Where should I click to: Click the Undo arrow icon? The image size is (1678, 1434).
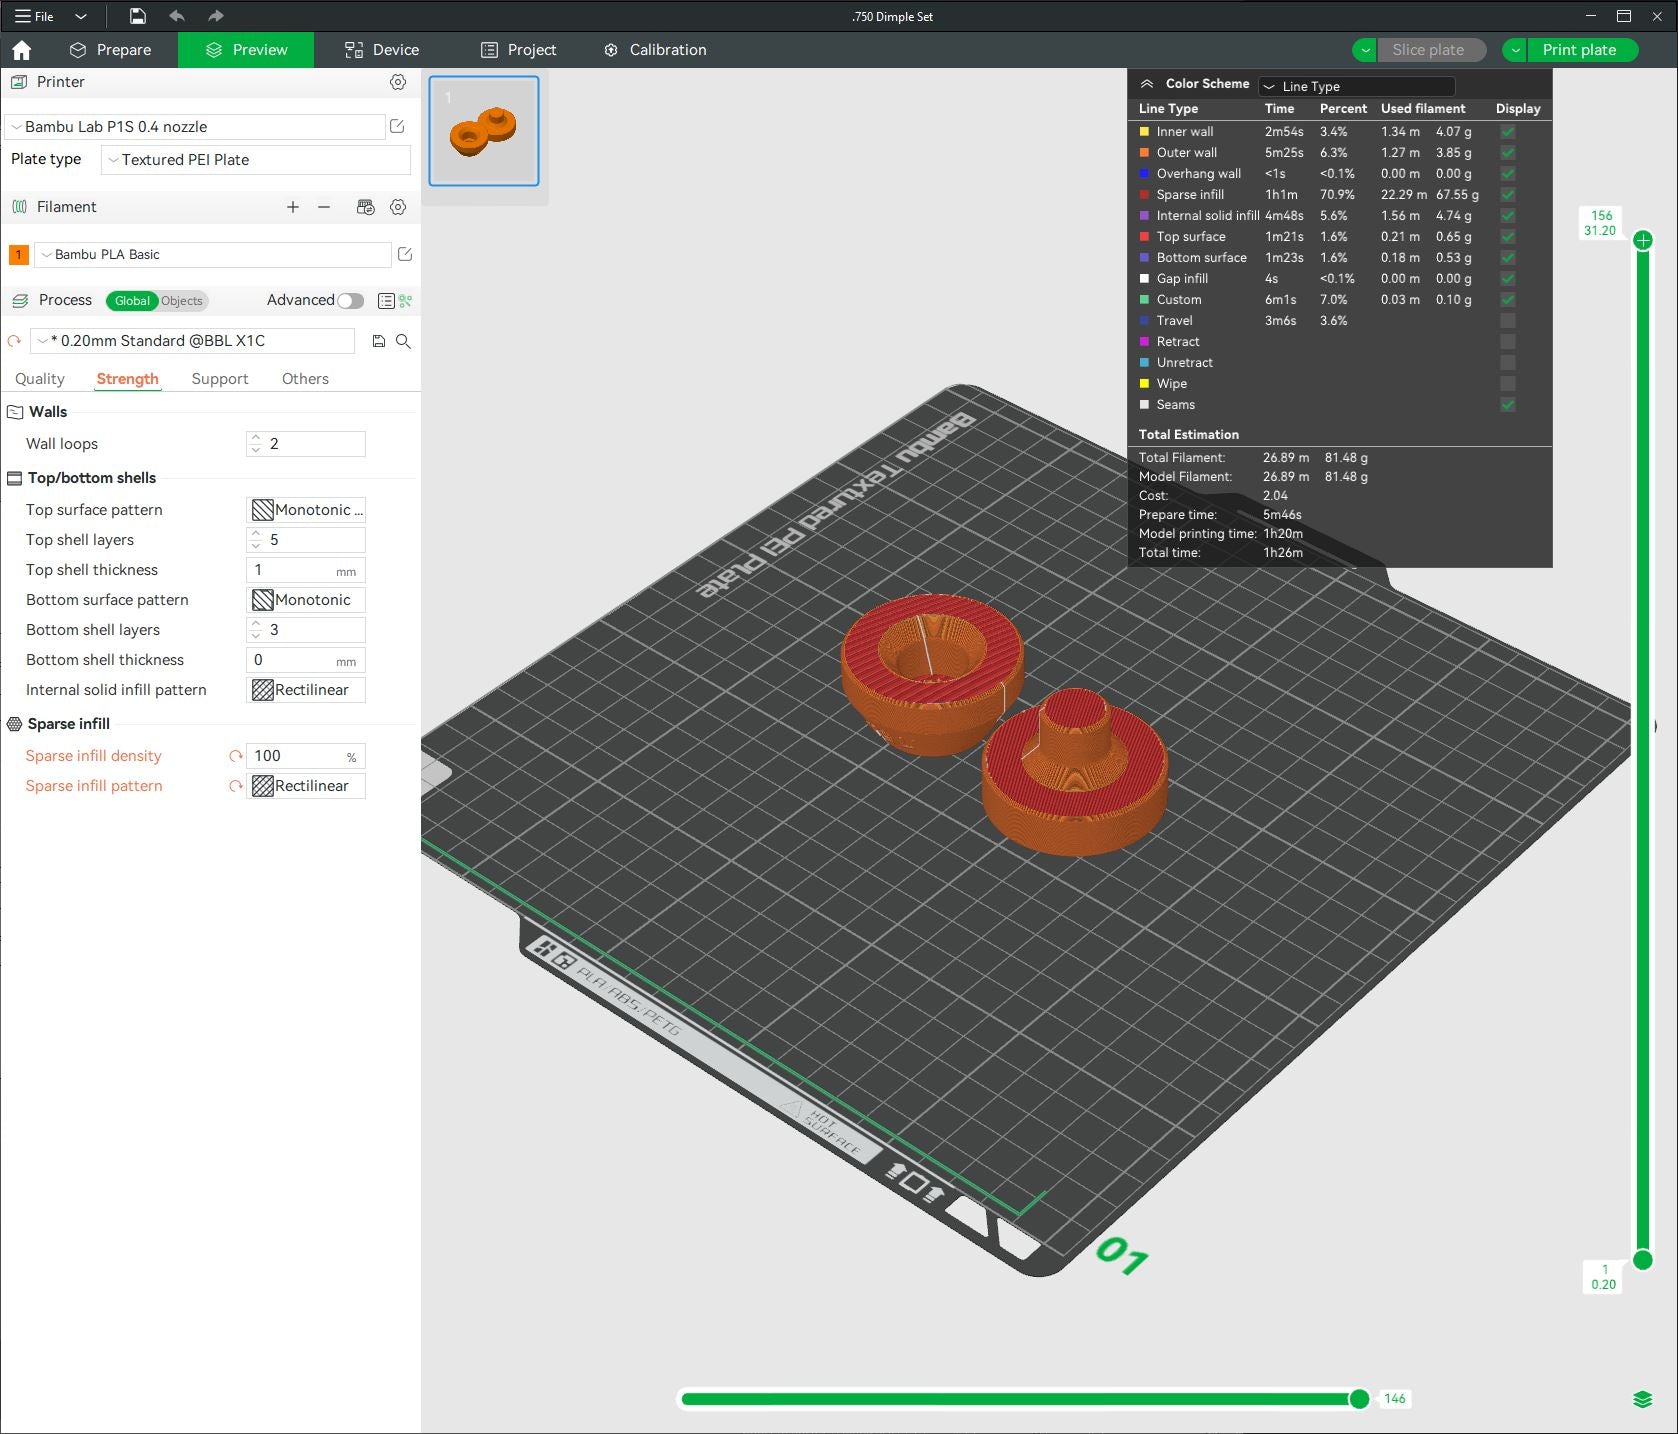click(177, 16)
